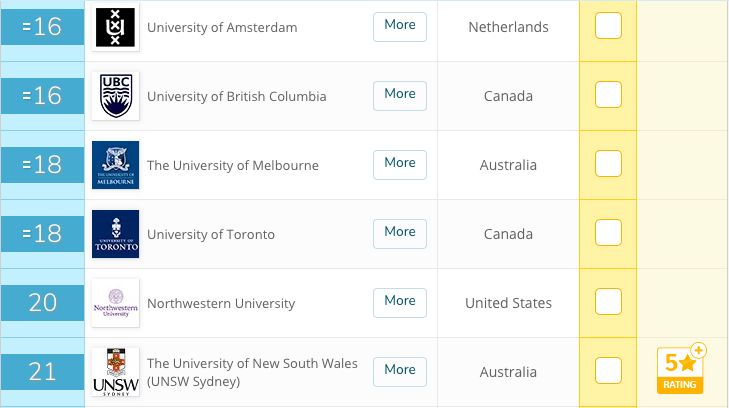This screenshot has height=408, width=729.
Task: Click the UNSW Sydney logo
Action: click(115, 372)
